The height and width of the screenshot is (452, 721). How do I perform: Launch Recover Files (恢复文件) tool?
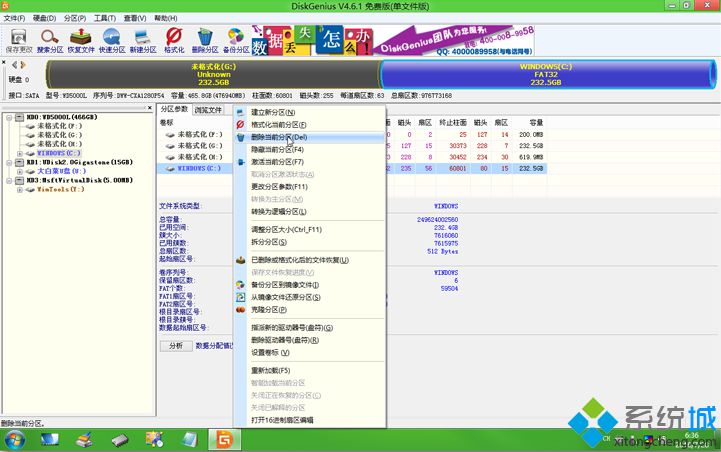click(x=81, y=40)
